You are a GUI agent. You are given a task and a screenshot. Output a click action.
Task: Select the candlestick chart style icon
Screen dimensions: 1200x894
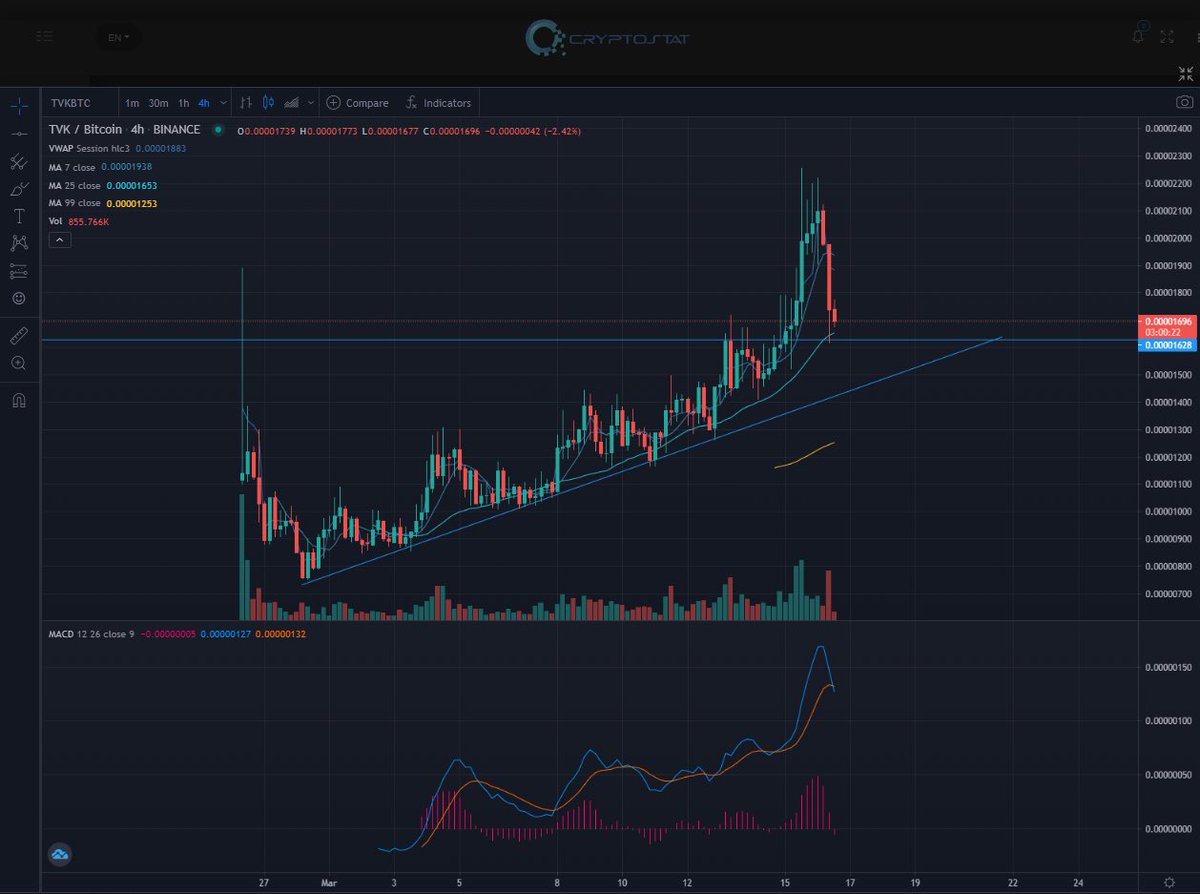coord(268,102)
